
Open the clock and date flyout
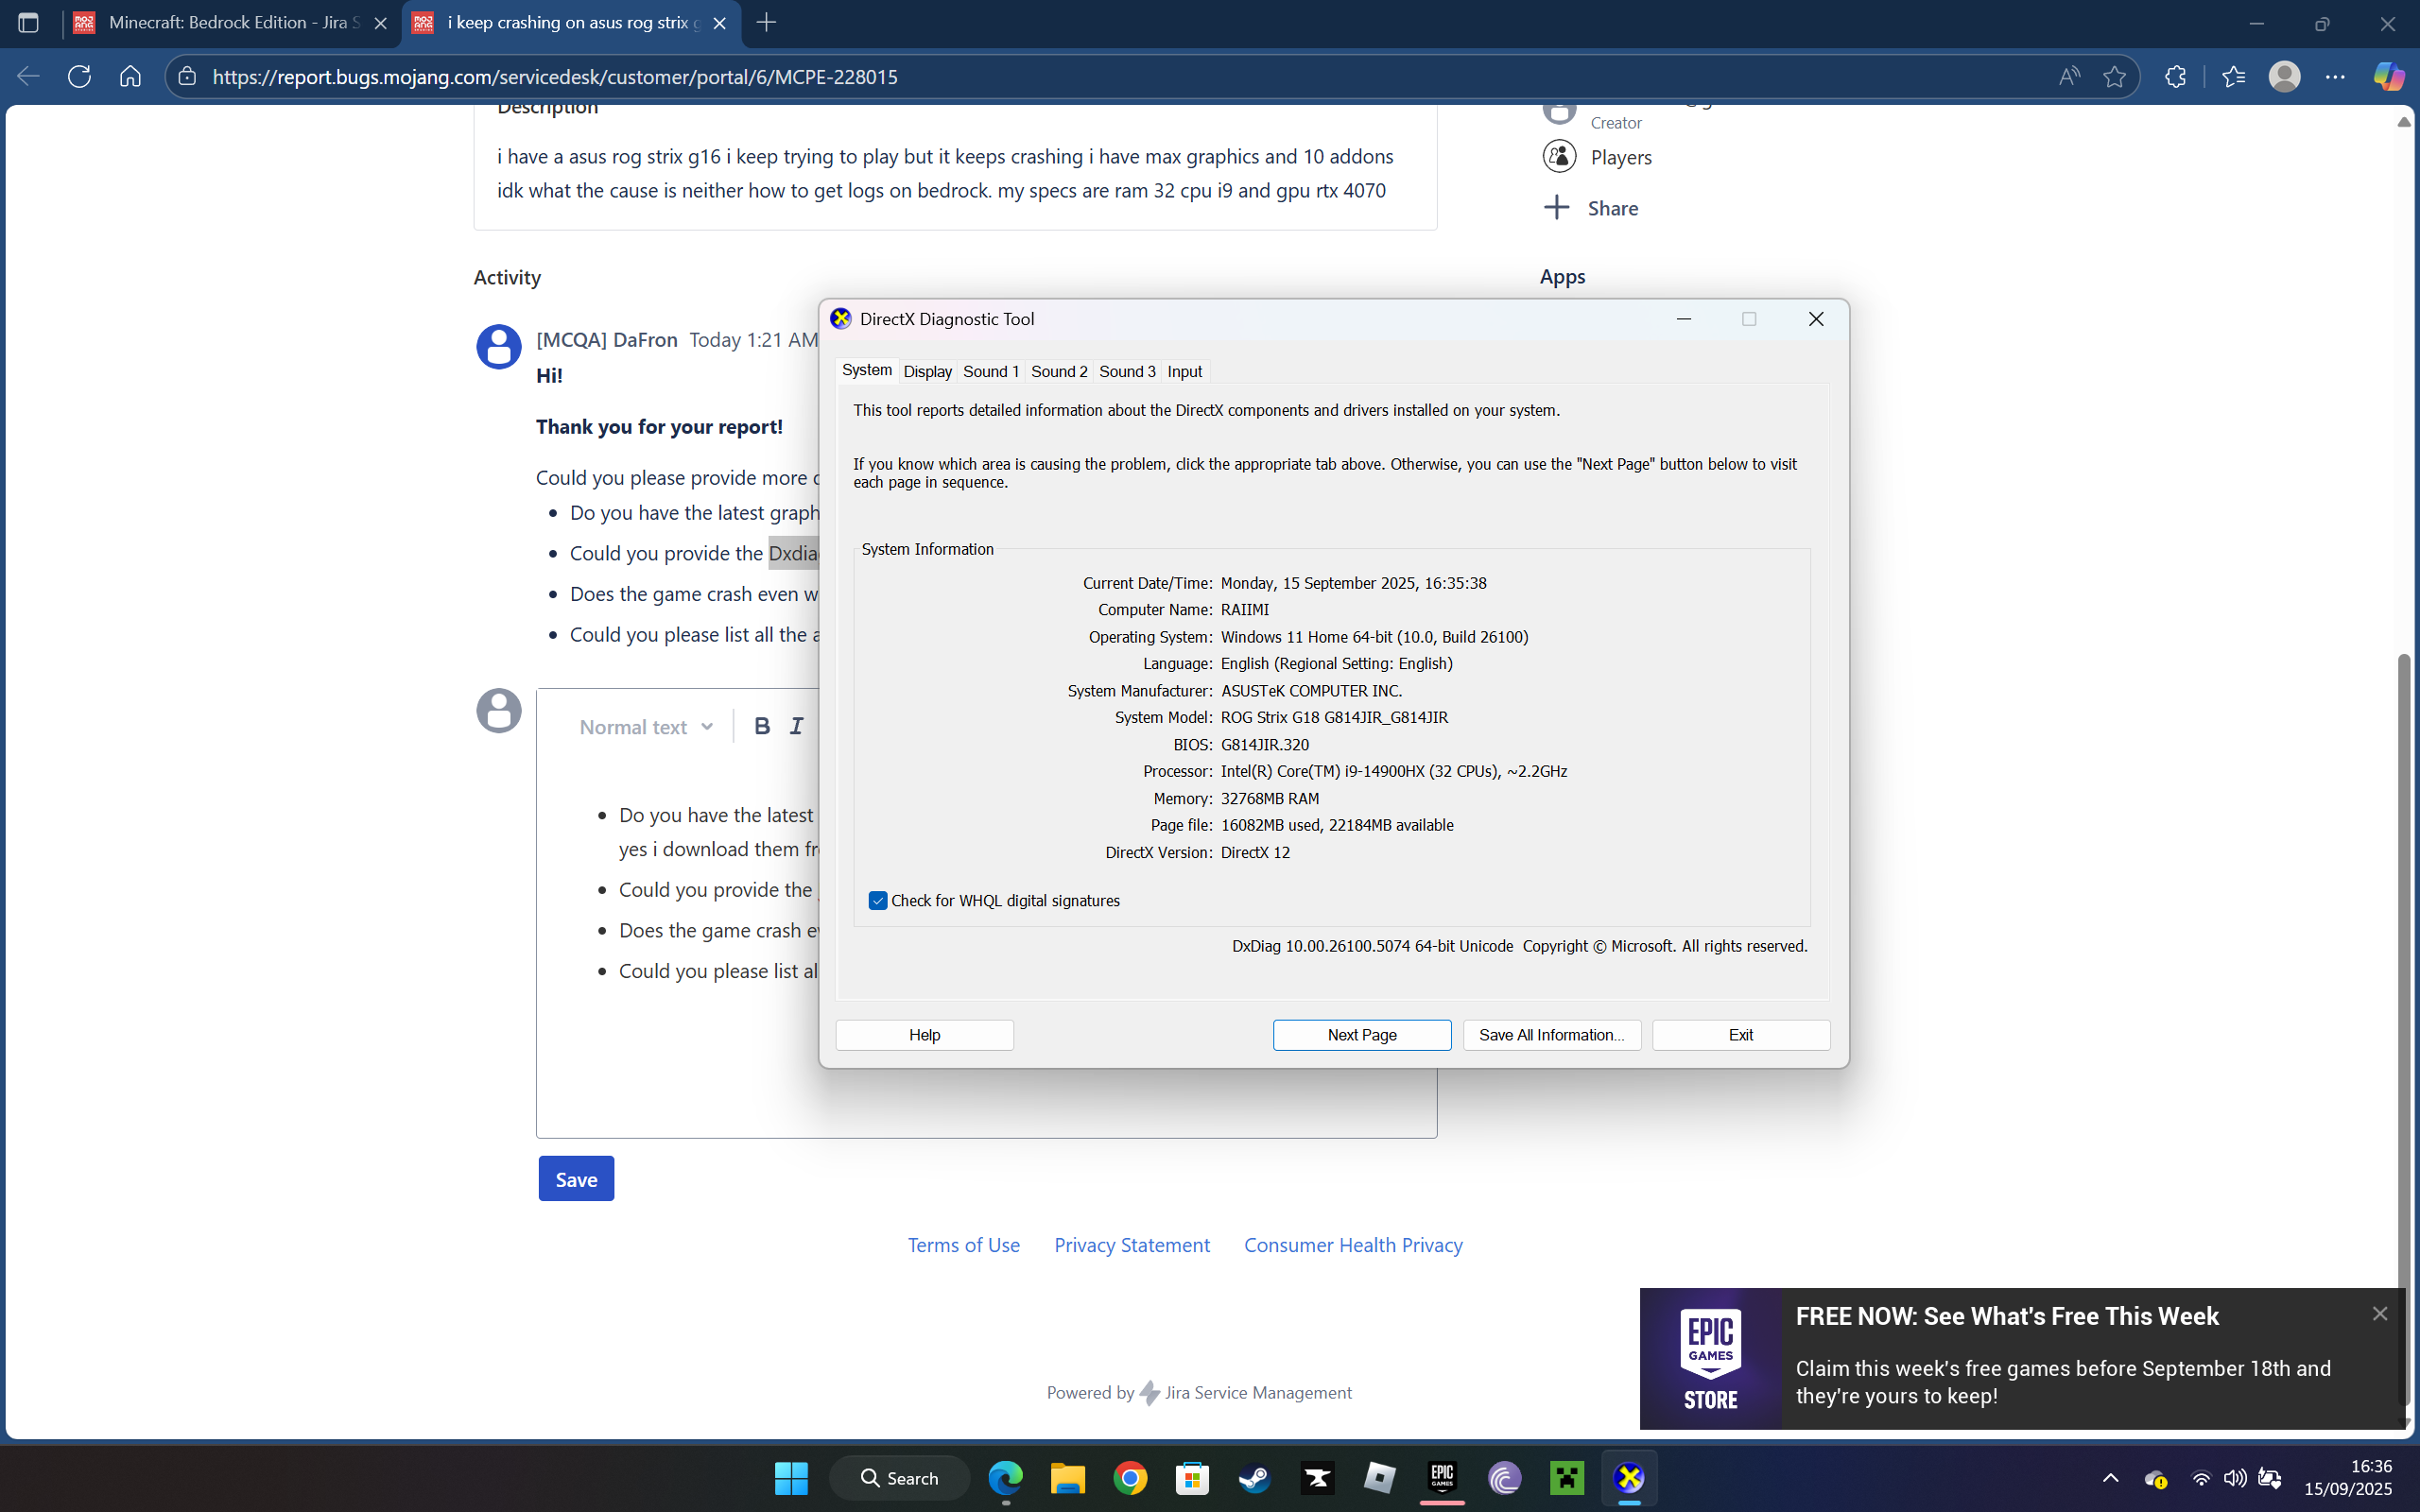(2348, 1478)
